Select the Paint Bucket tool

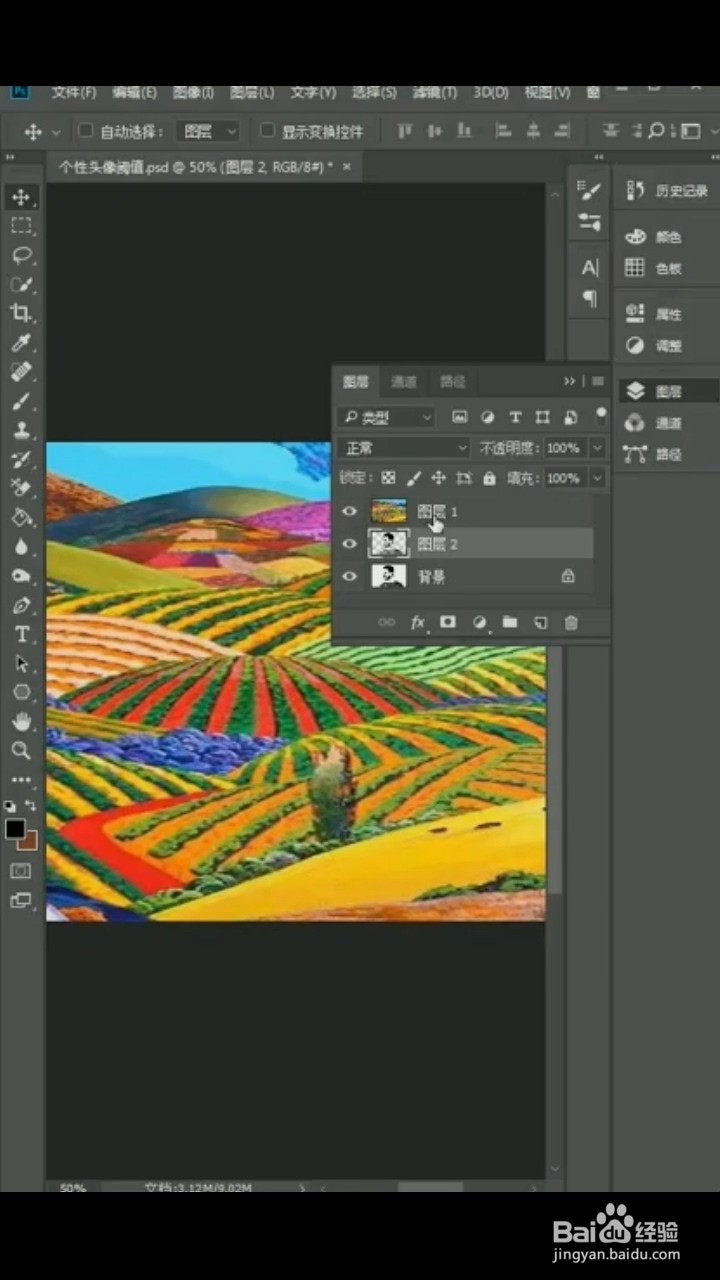click(21, 518)
